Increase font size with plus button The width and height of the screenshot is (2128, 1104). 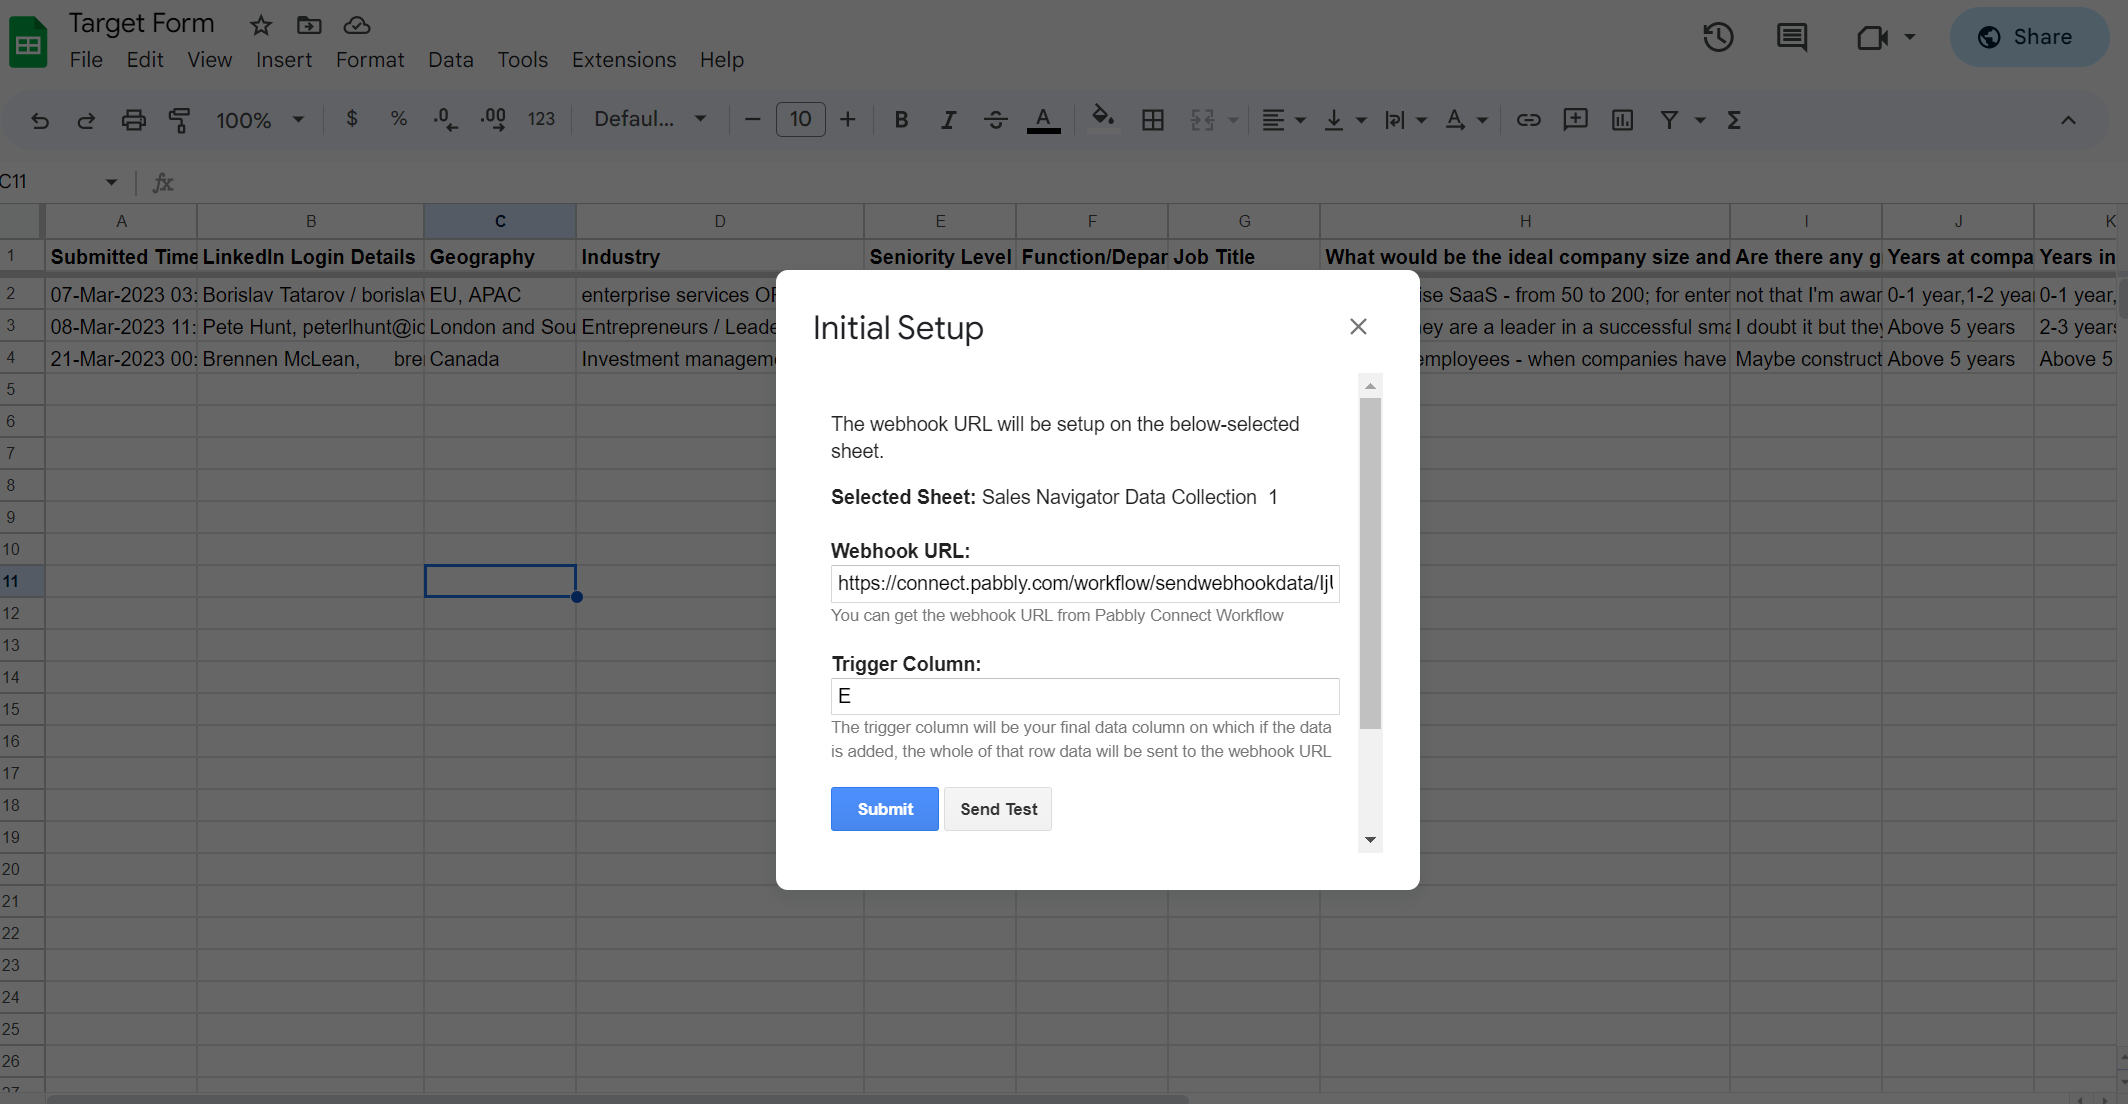point(847,120)
